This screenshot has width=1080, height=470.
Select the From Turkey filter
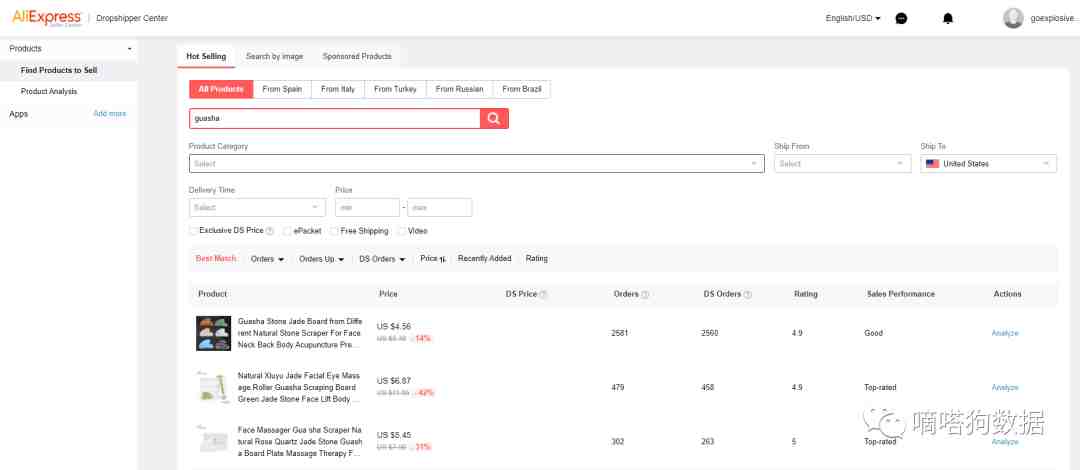pos(395,90)
